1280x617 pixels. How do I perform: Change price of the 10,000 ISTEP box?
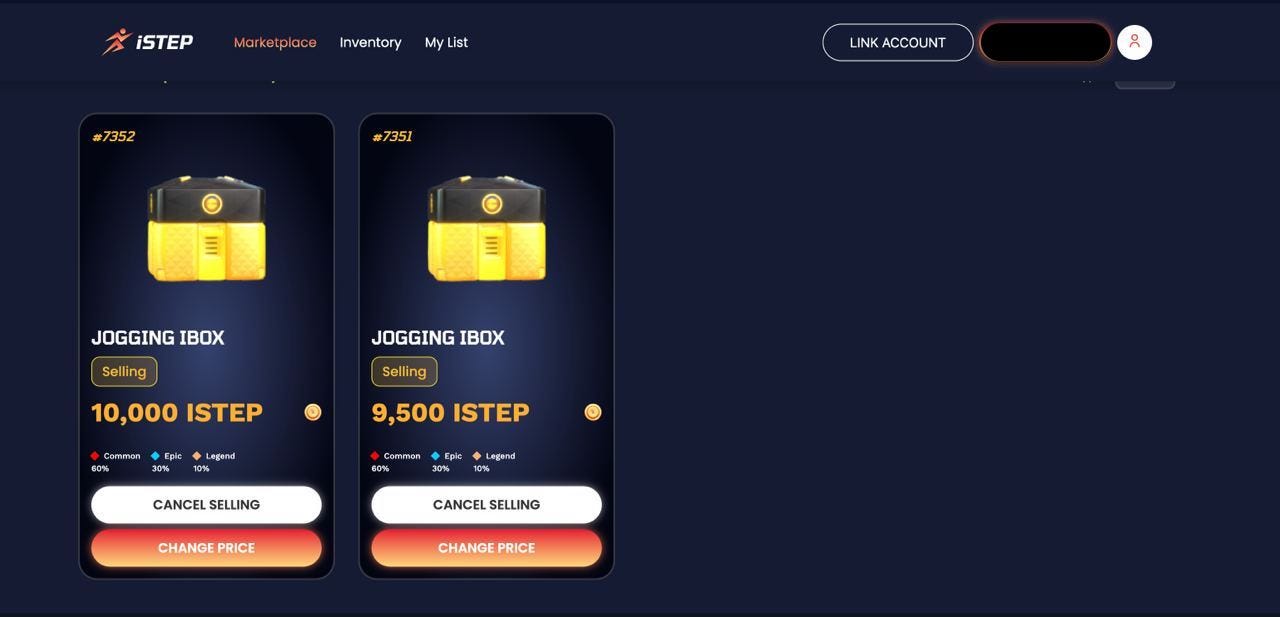coord(206,548)
